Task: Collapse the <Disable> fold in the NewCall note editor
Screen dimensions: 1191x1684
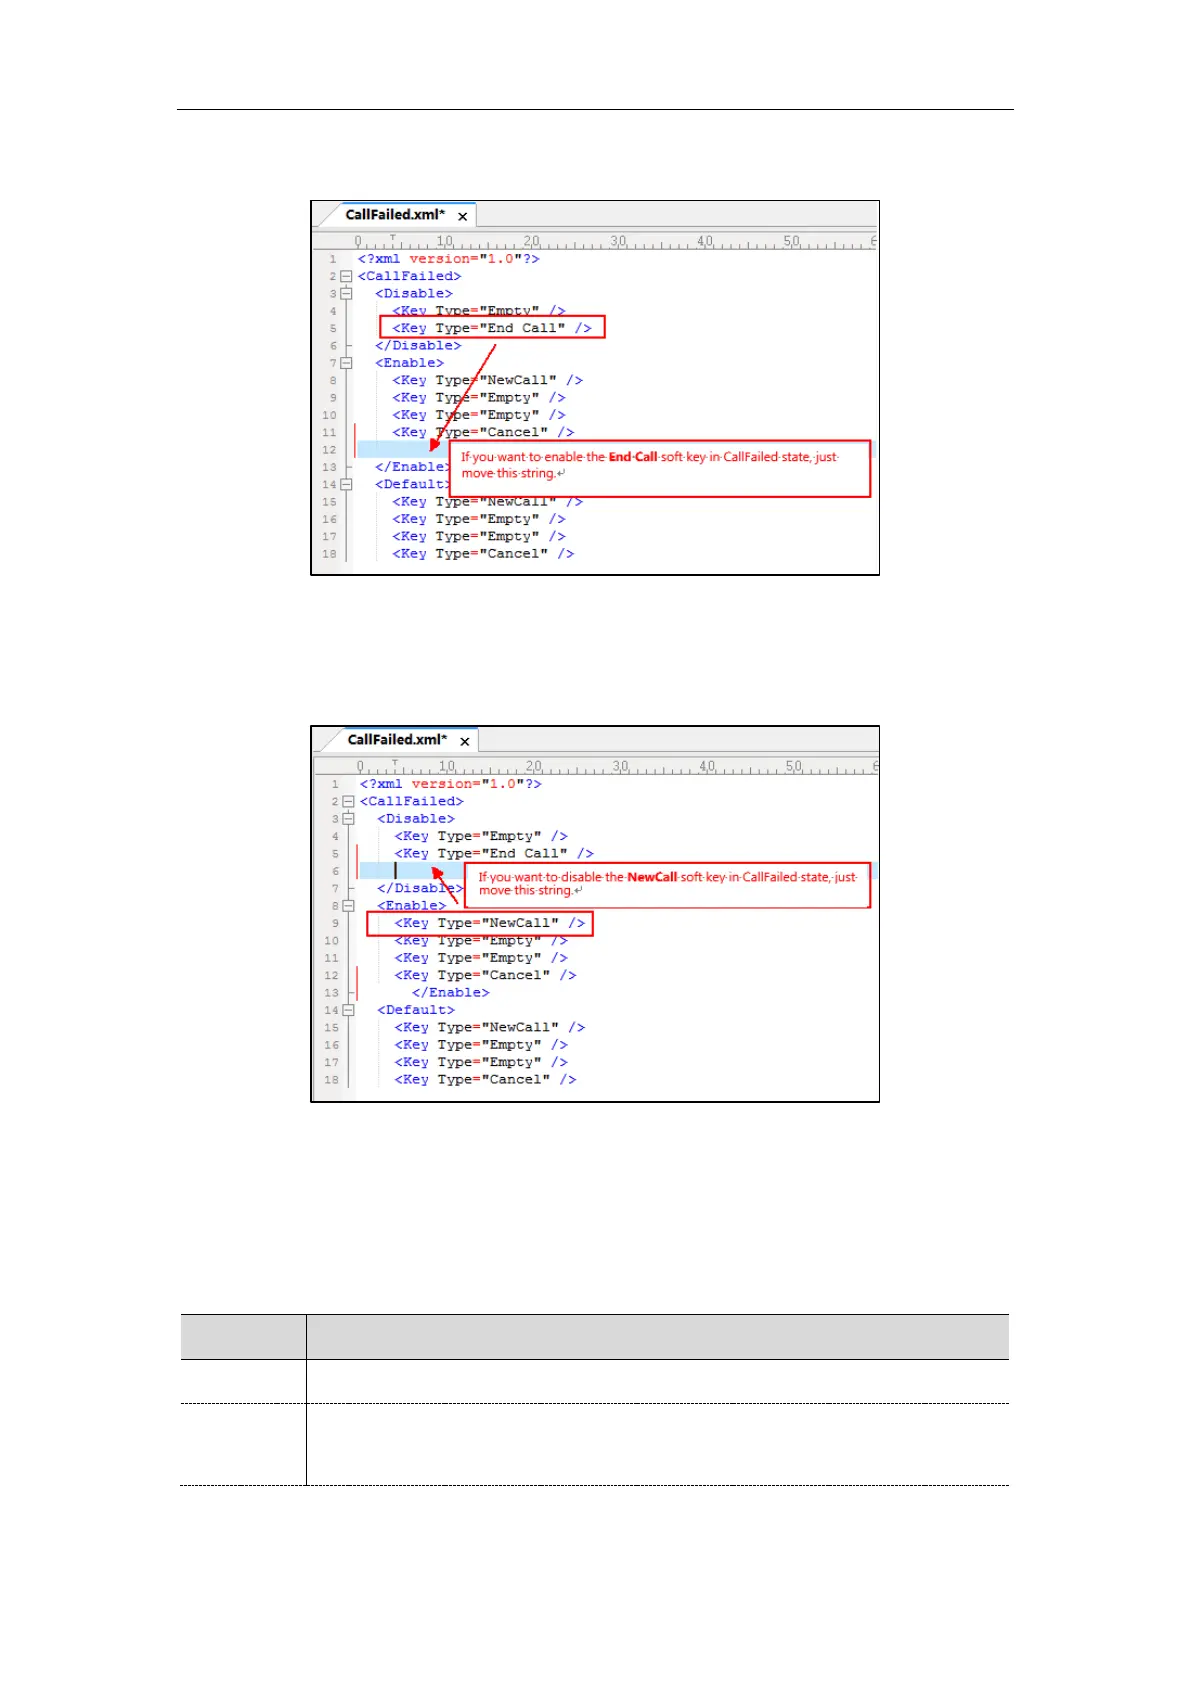Action: pos(348,819)
